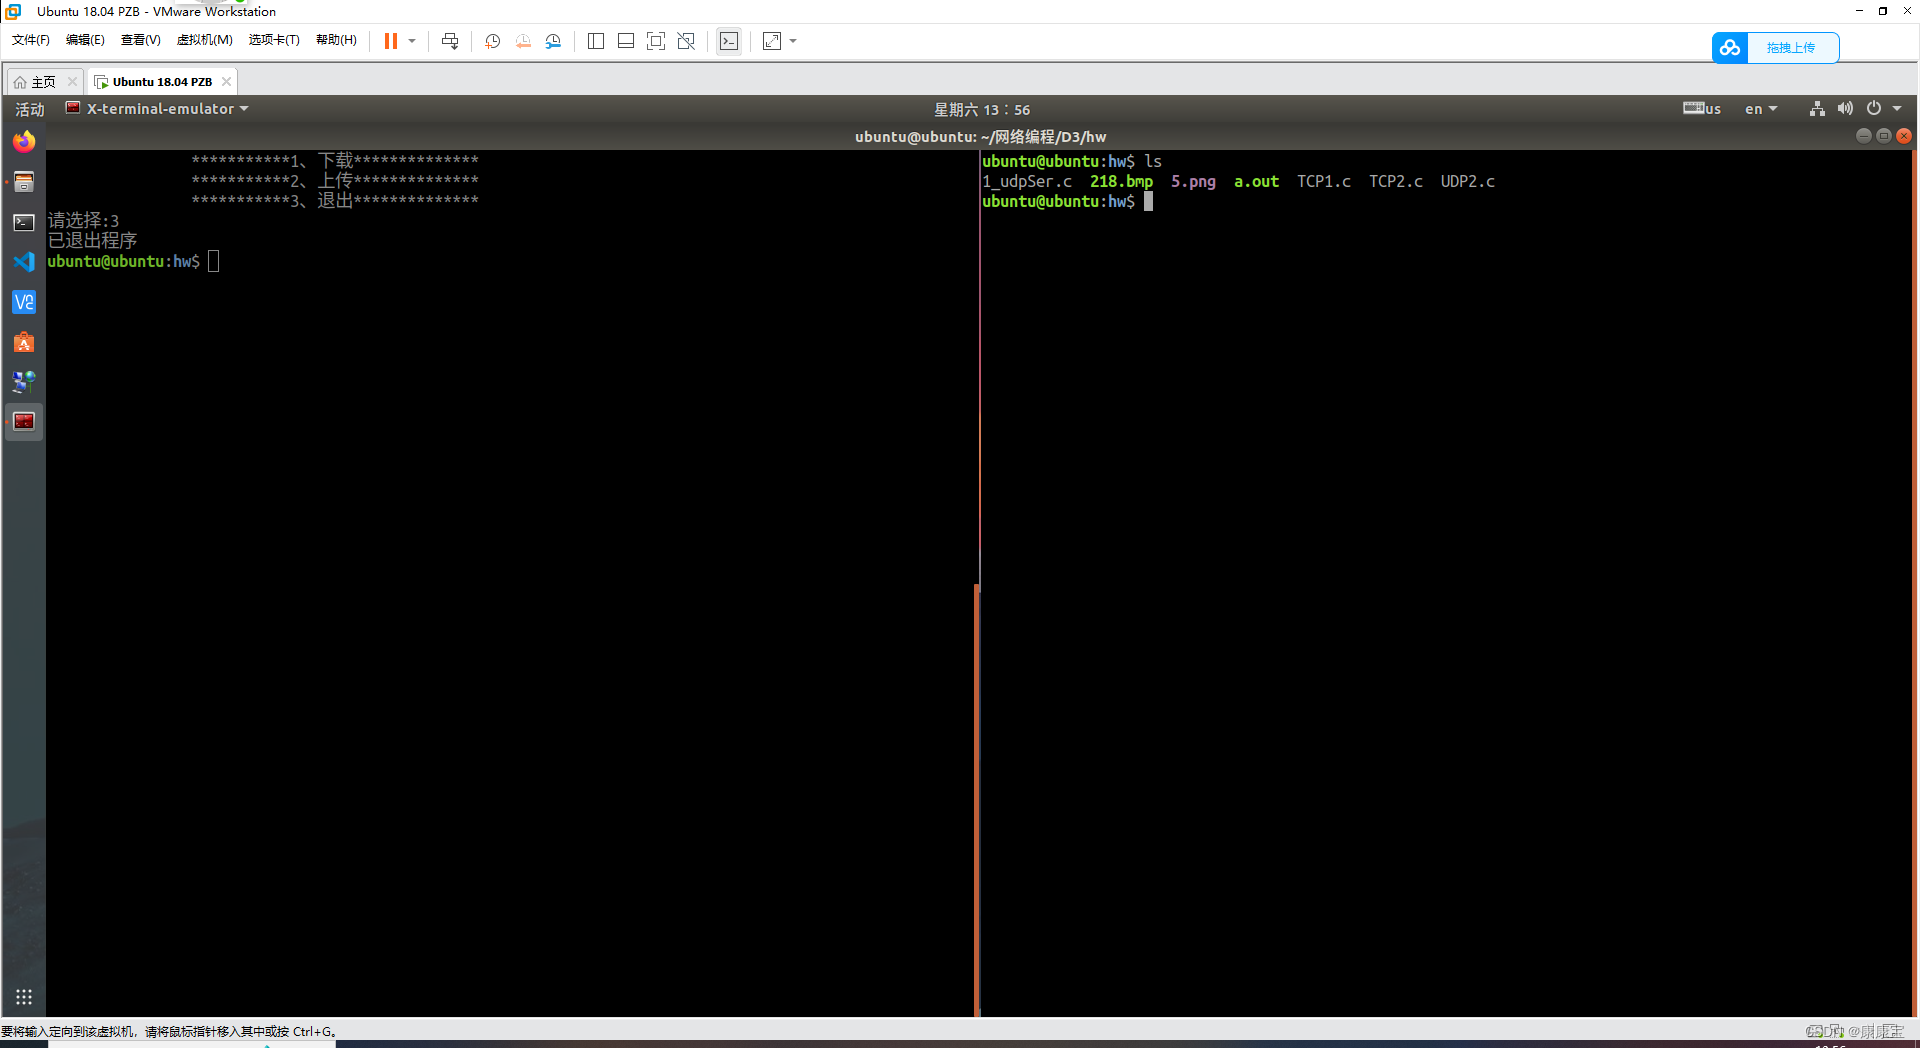1920x1048 pixels.
Task: Close the 主页 tab
Action: tap(72, 82)
